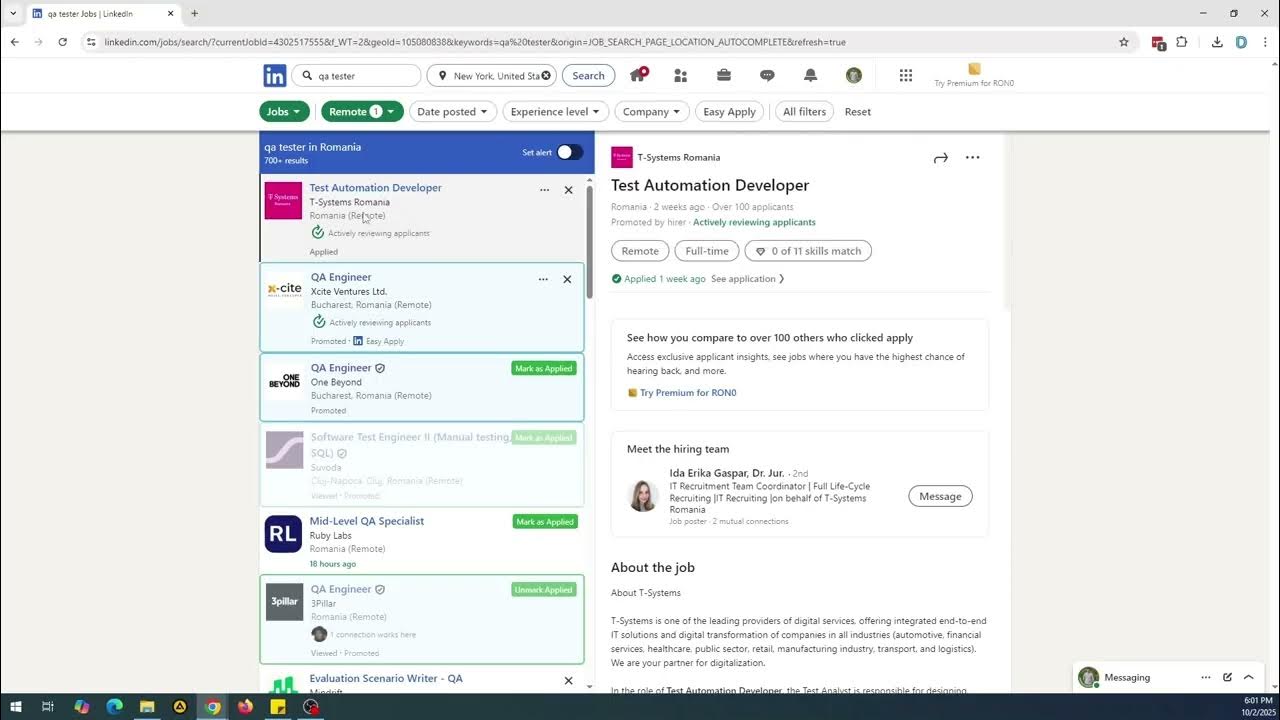Open the Messaging icon in the navbar

click(767, 75)
